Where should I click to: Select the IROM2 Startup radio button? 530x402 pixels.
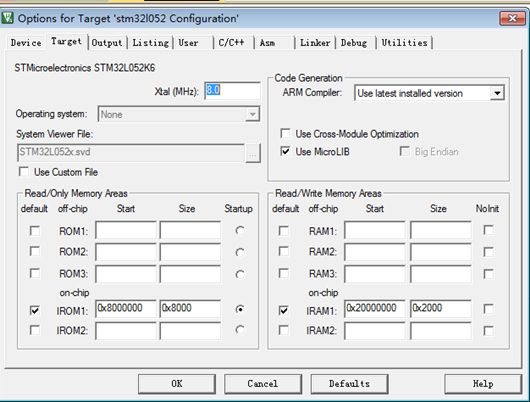click(240, 330)
